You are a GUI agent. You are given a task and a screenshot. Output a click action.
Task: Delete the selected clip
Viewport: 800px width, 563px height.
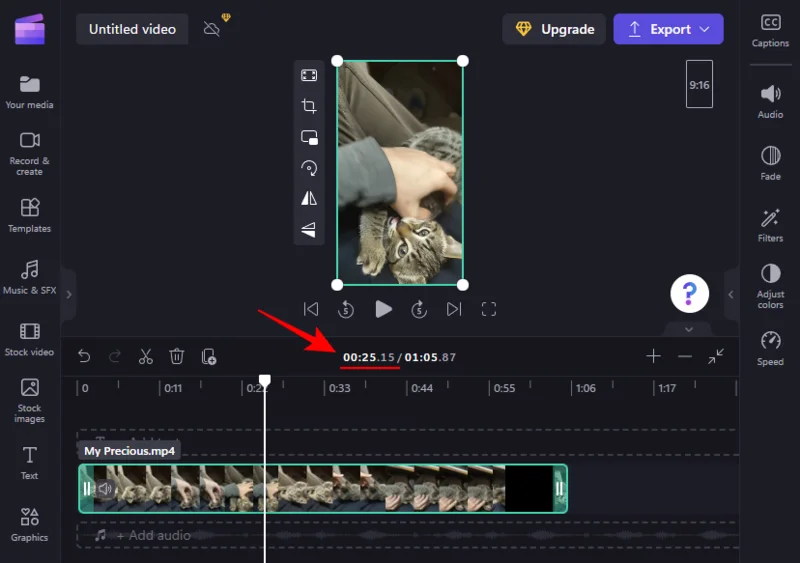coord(177,356)
